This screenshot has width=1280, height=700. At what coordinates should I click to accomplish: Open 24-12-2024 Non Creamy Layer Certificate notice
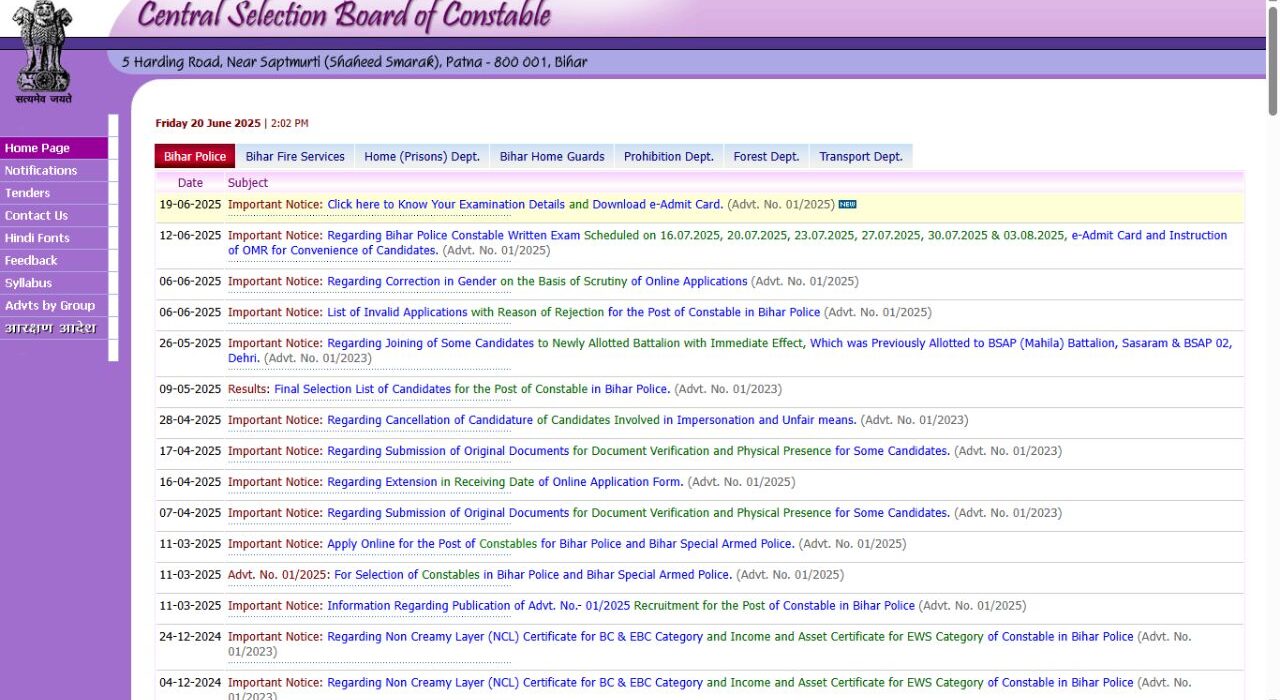click(x=515, y=637)
